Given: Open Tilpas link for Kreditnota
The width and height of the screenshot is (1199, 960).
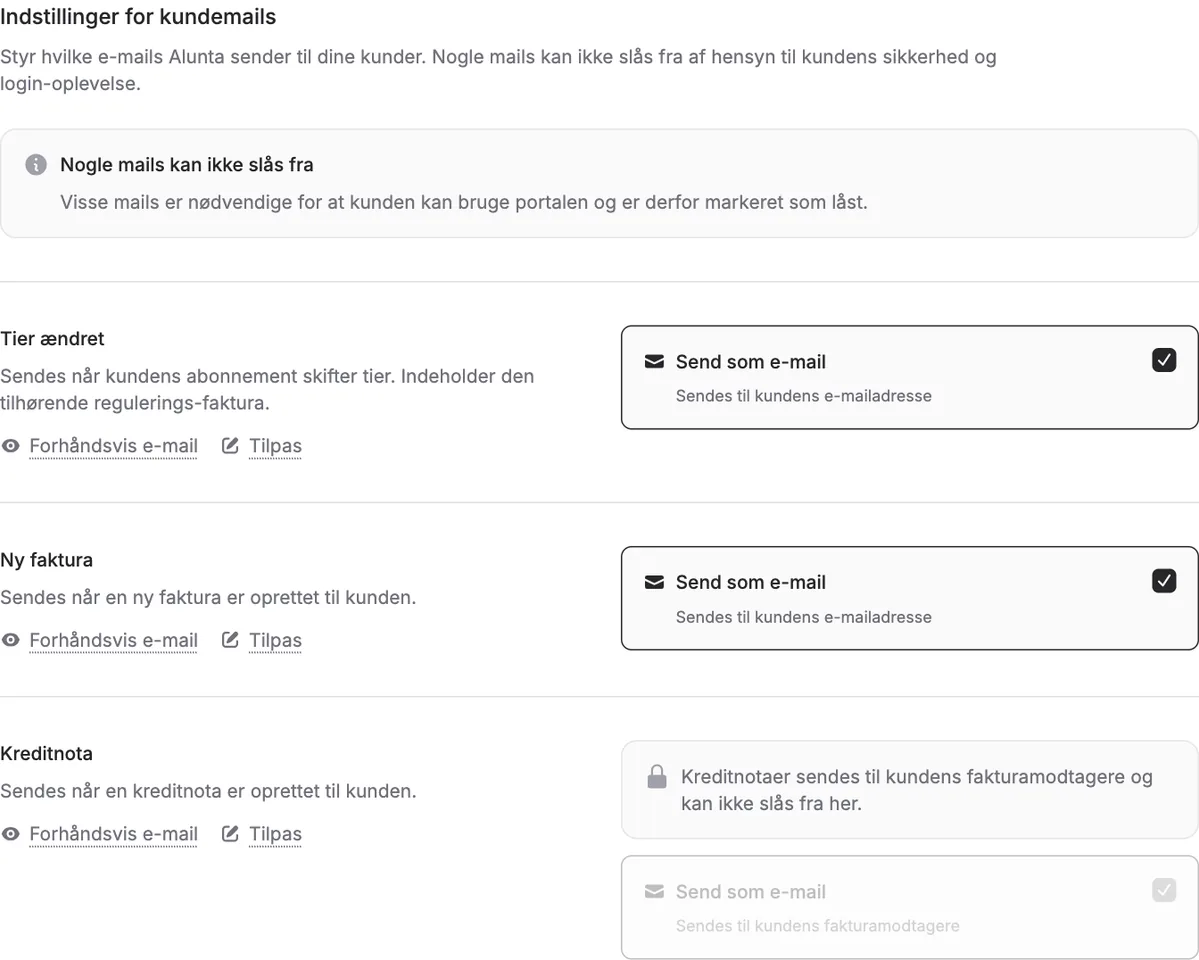Looking at the screenshot, I should pyautogui.click(x=275, y=834).
